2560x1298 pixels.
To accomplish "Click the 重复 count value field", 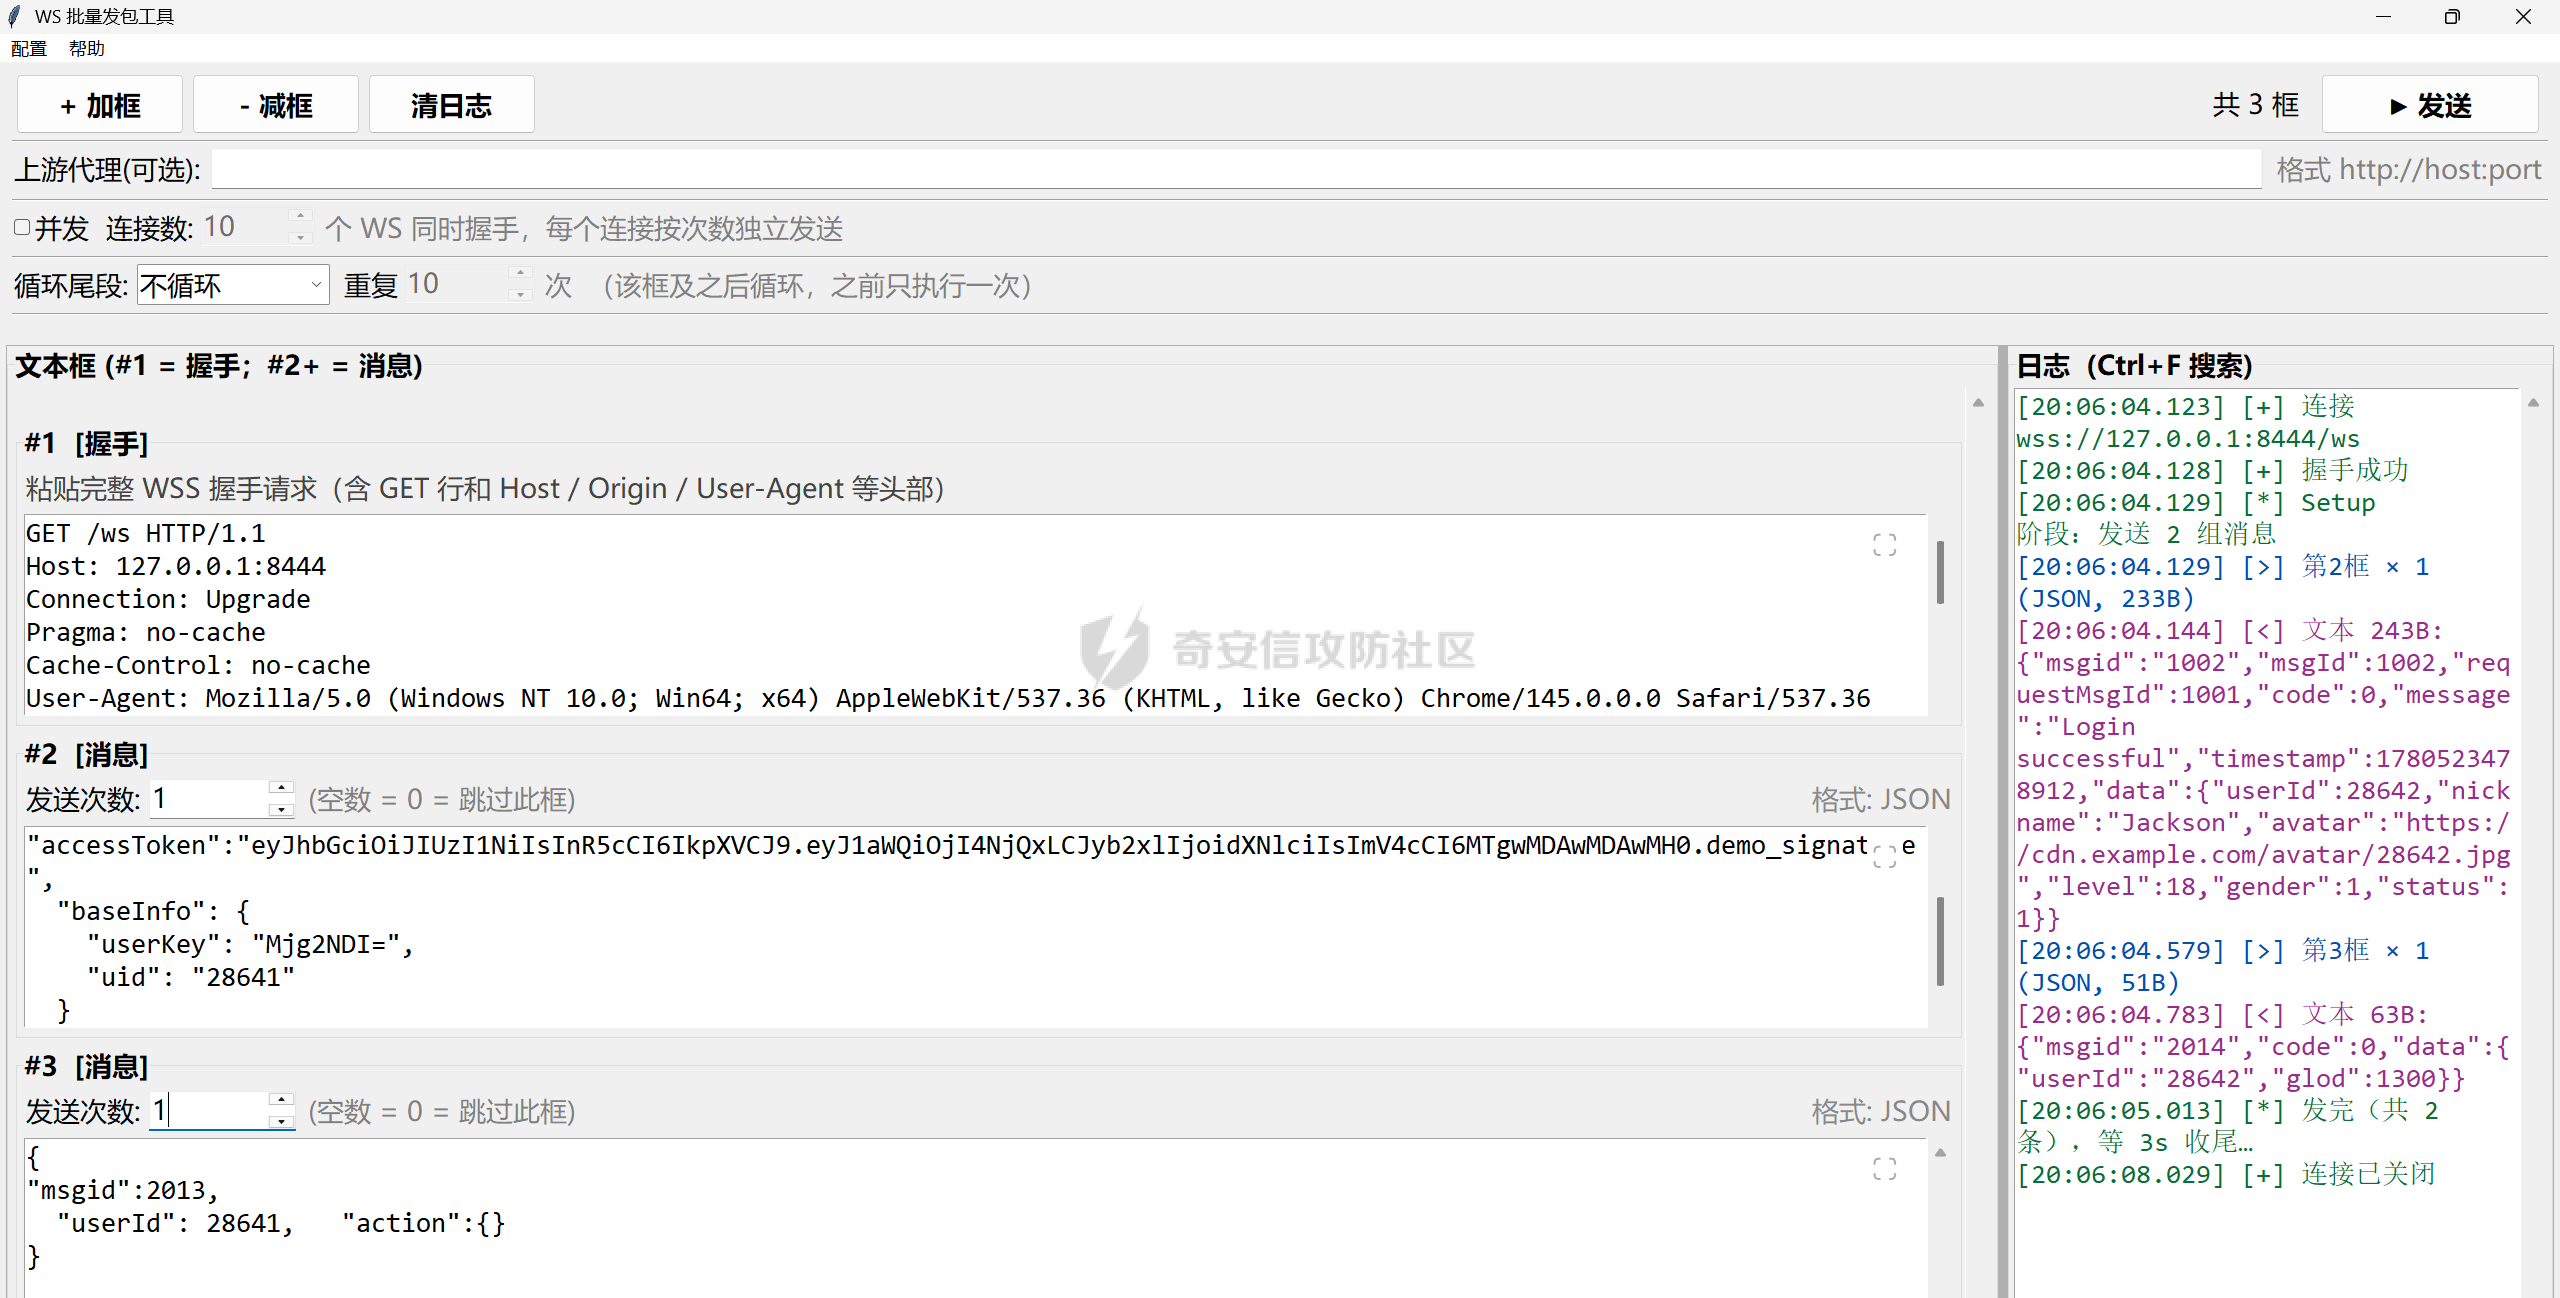I will 456,284.
